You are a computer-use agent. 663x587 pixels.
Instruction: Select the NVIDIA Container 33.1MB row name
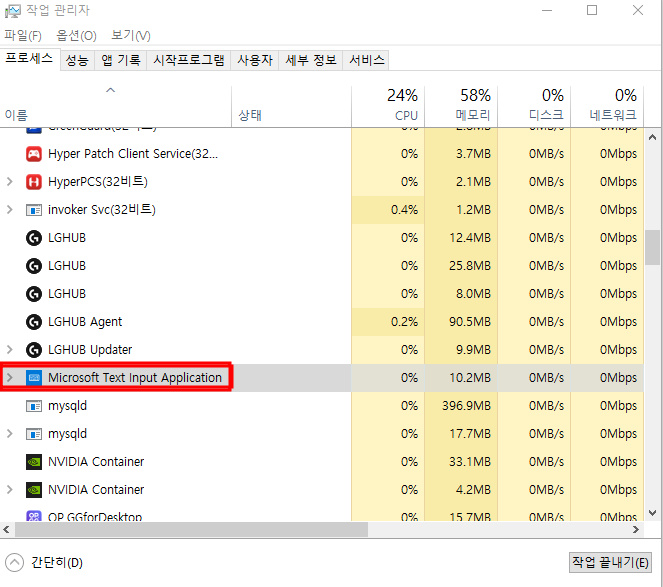[96, 462]
